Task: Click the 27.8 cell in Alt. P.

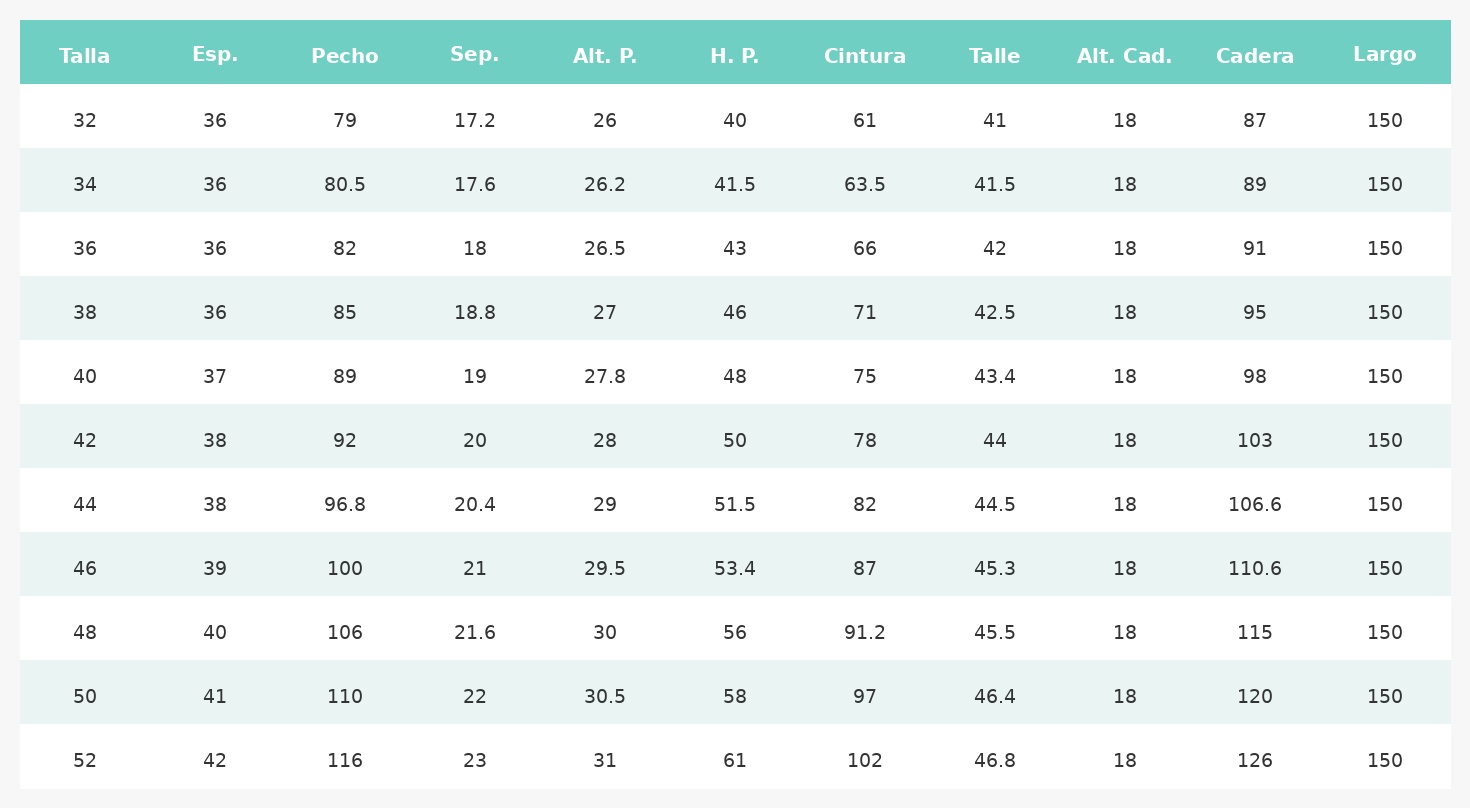Action: (605, 377)
